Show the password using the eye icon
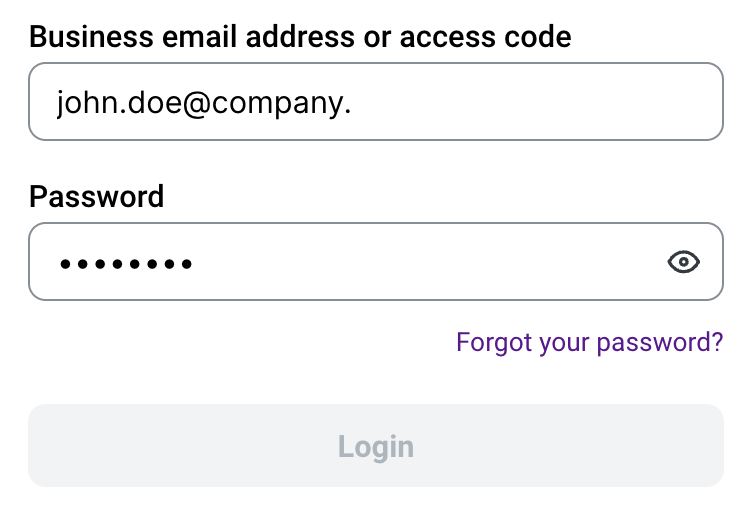 pyautogui.click(x=683, y=262)
